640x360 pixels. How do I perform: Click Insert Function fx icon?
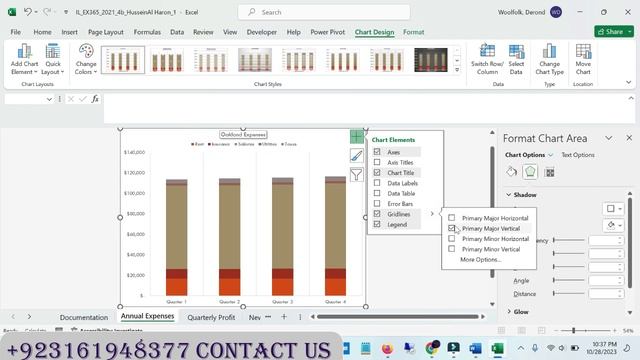click(95, 99)
